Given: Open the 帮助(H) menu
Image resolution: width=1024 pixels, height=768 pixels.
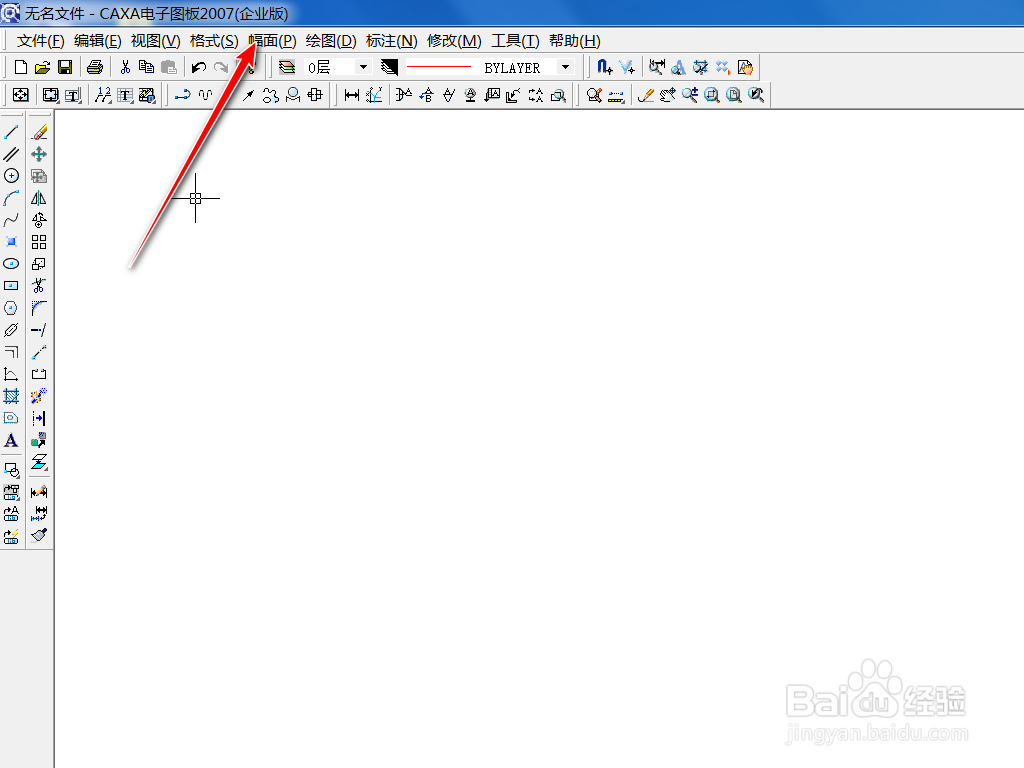Looking at the screenshot, I should pos(575,40).
